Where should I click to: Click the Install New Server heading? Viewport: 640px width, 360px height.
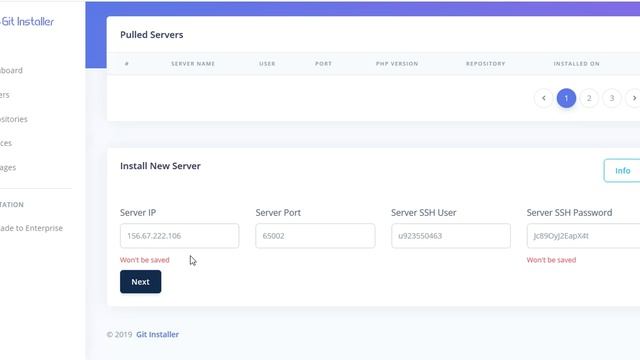(160, 166)
